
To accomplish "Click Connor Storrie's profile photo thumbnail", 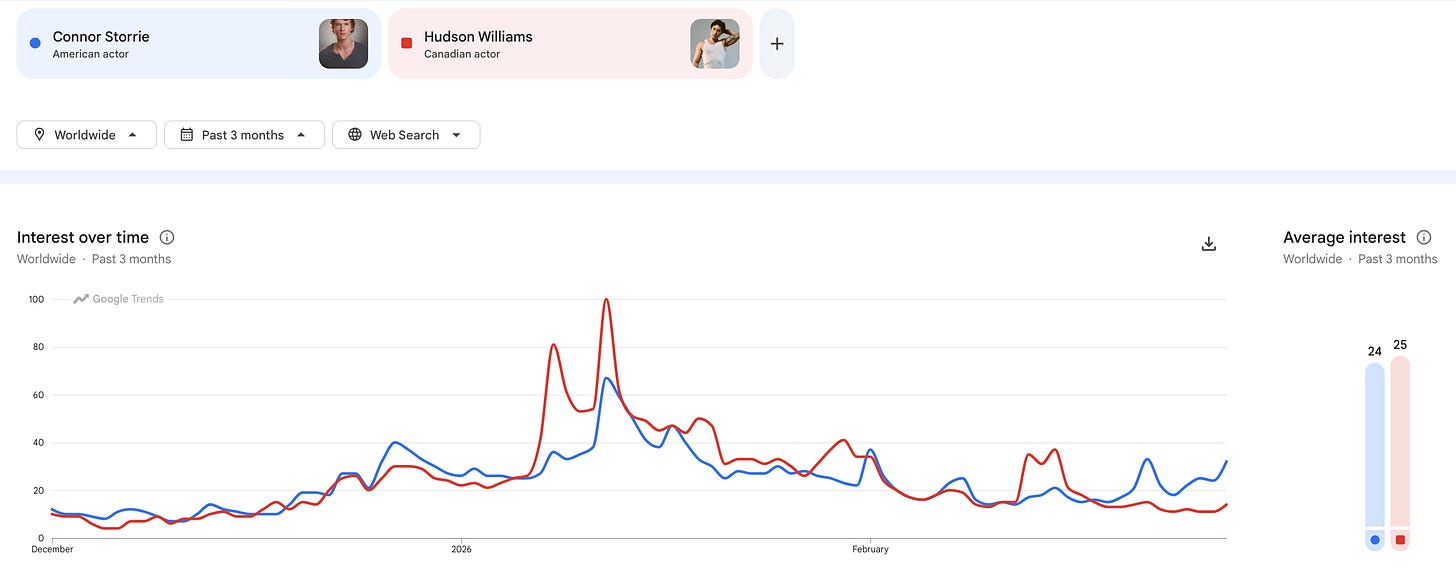I will pos(343,44).
